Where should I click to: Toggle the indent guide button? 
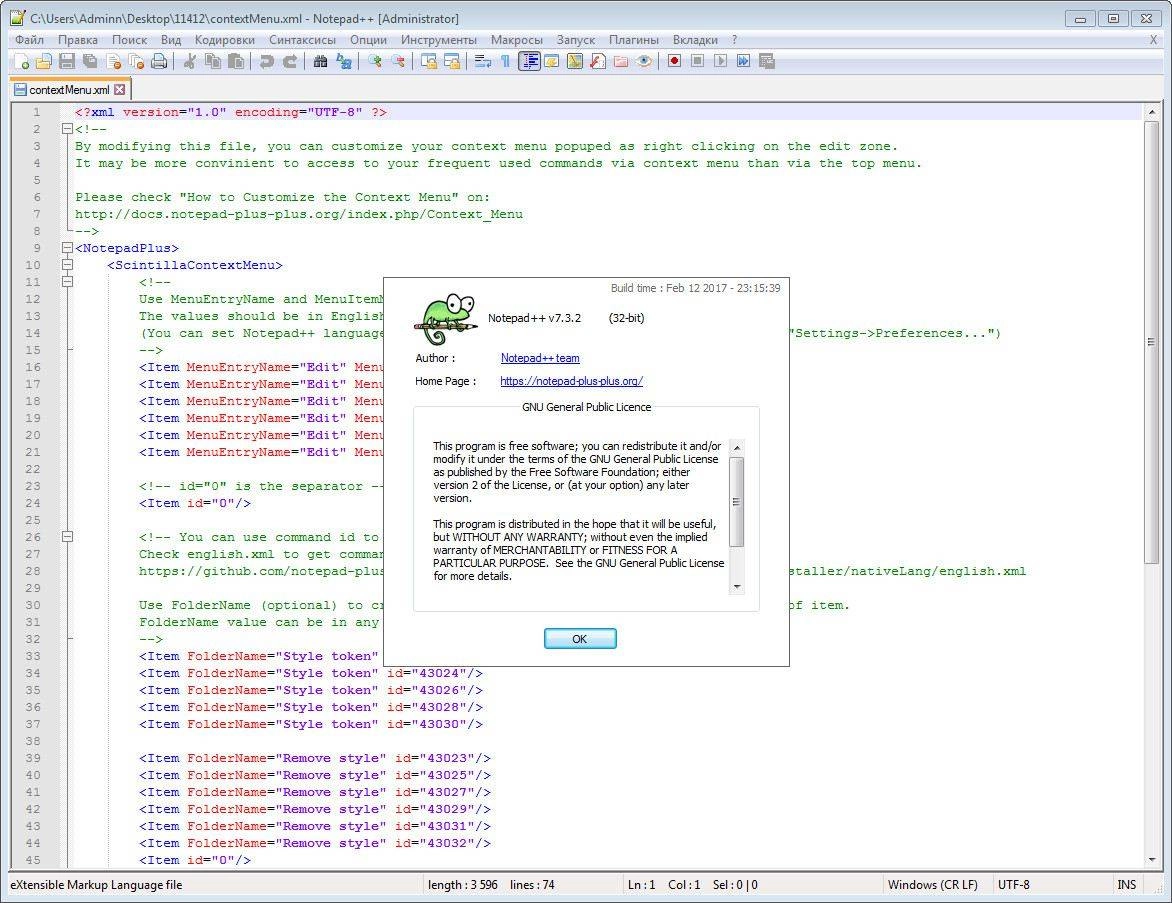coord(529,61)
